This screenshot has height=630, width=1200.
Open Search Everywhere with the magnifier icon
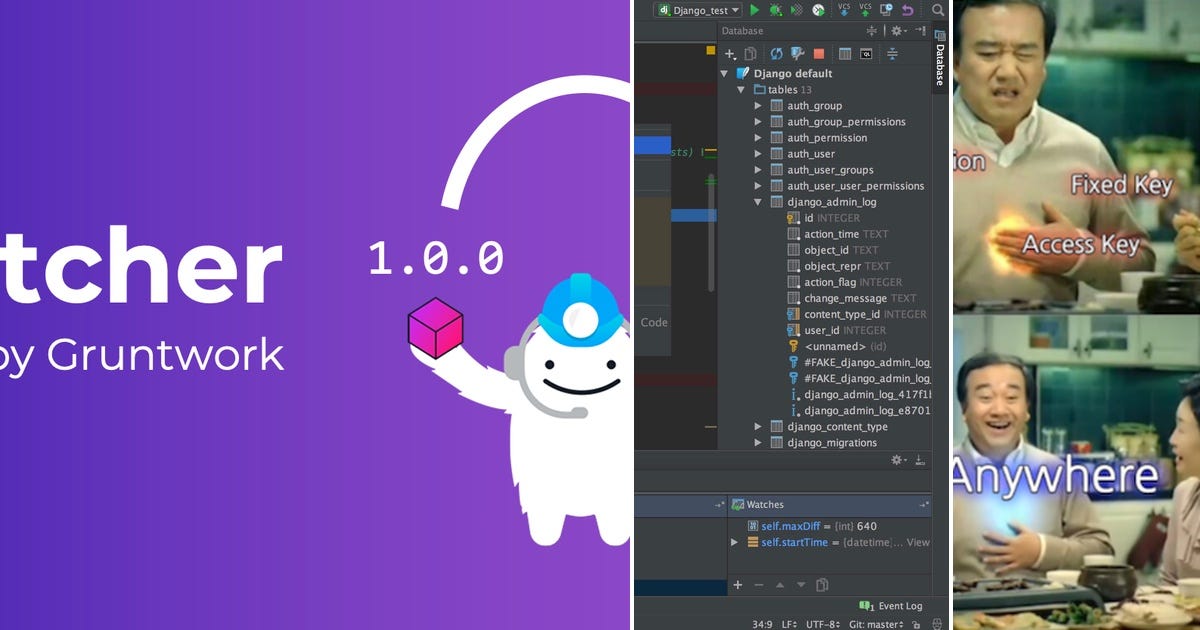tap(939, 10)
